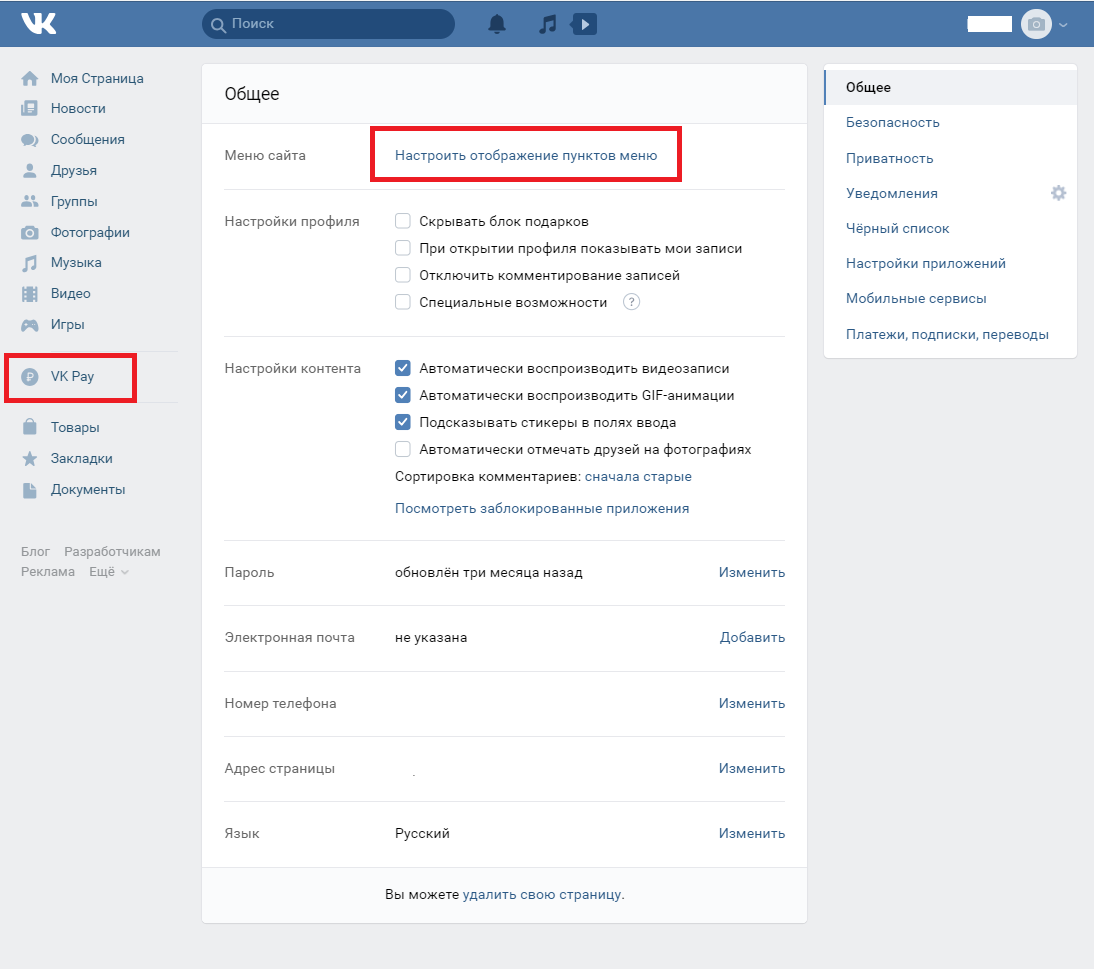Click the film icon beside Видео
The width and height of the screenshot is (1094, 969).
pos(29,294)
